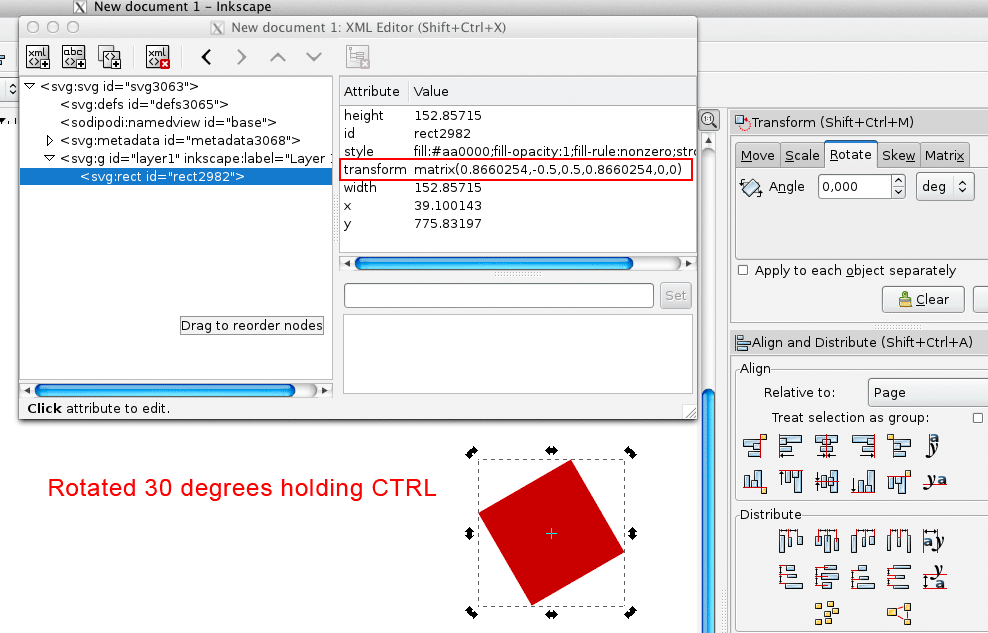Enable Apply to each object separately
The image size is (988, 633).
pos(743,271)
